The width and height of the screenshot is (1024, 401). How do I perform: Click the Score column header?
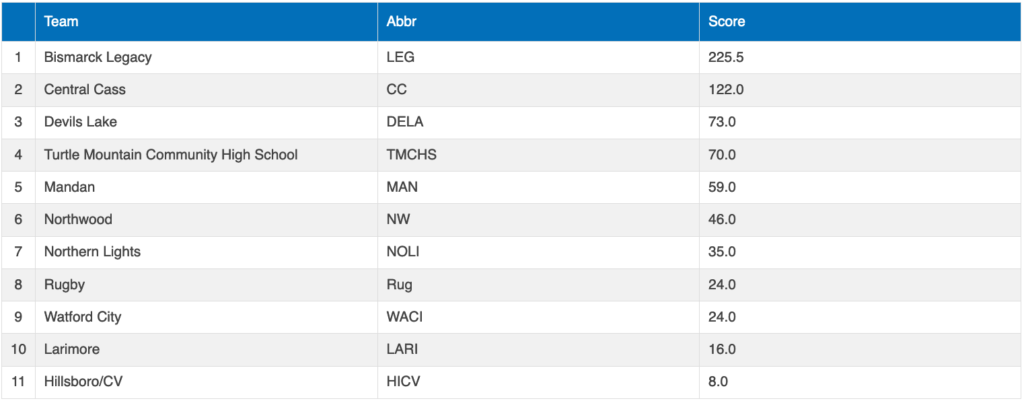point(726,21)
